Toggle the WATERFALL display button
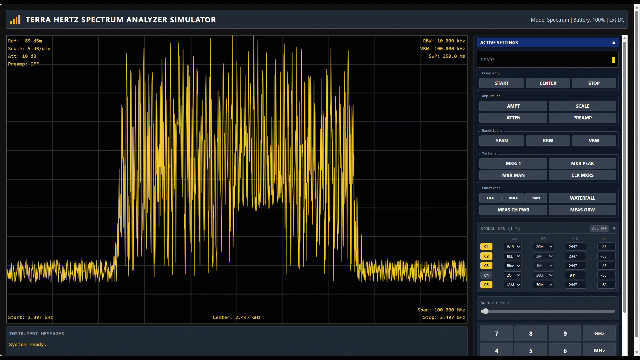The image size is (640, 360). 582,198
